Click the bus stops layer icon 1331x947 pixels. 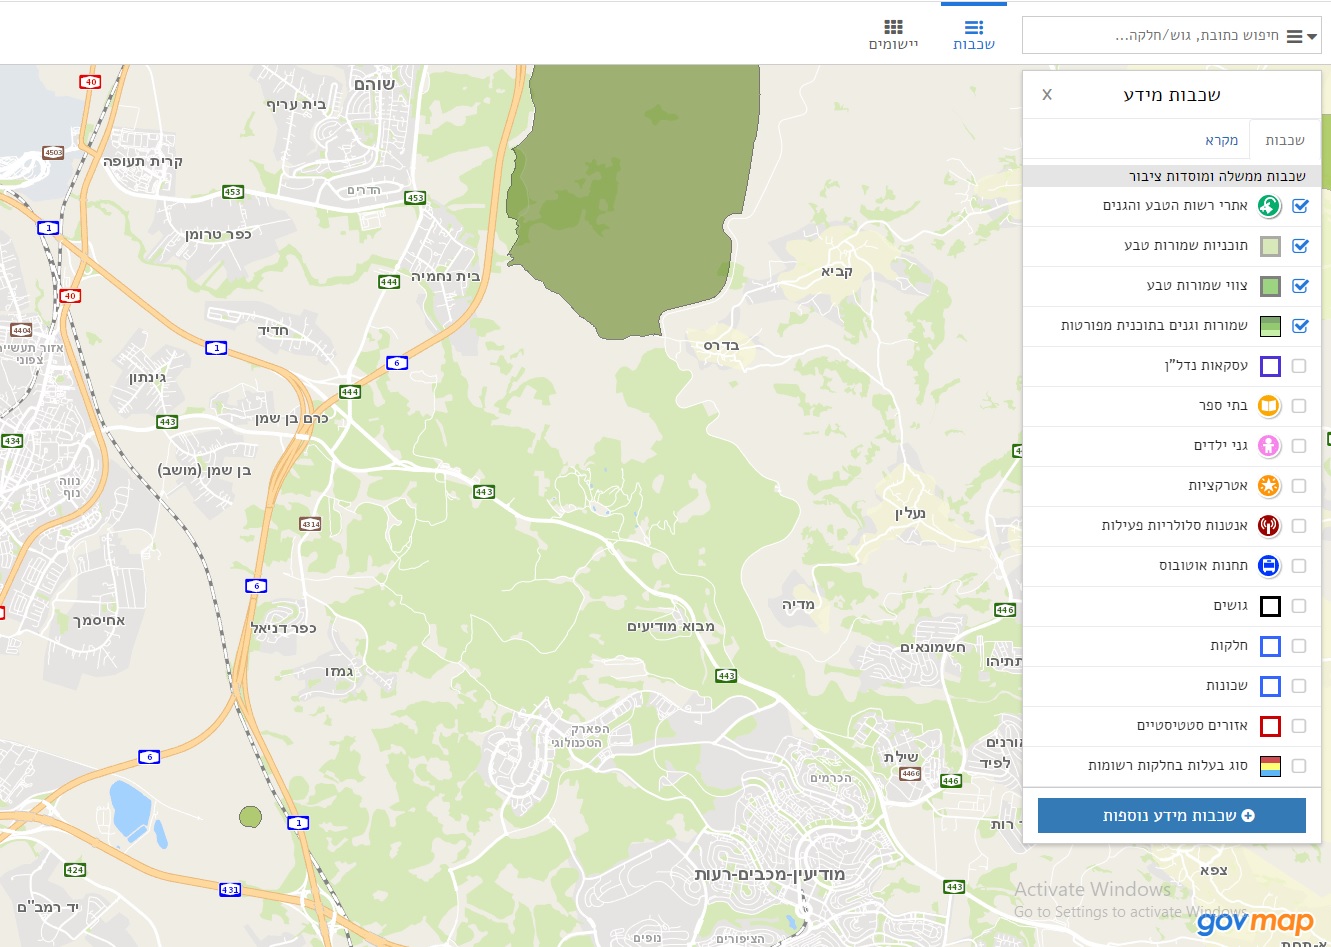pyautogui.click(x=1269, y=566)
